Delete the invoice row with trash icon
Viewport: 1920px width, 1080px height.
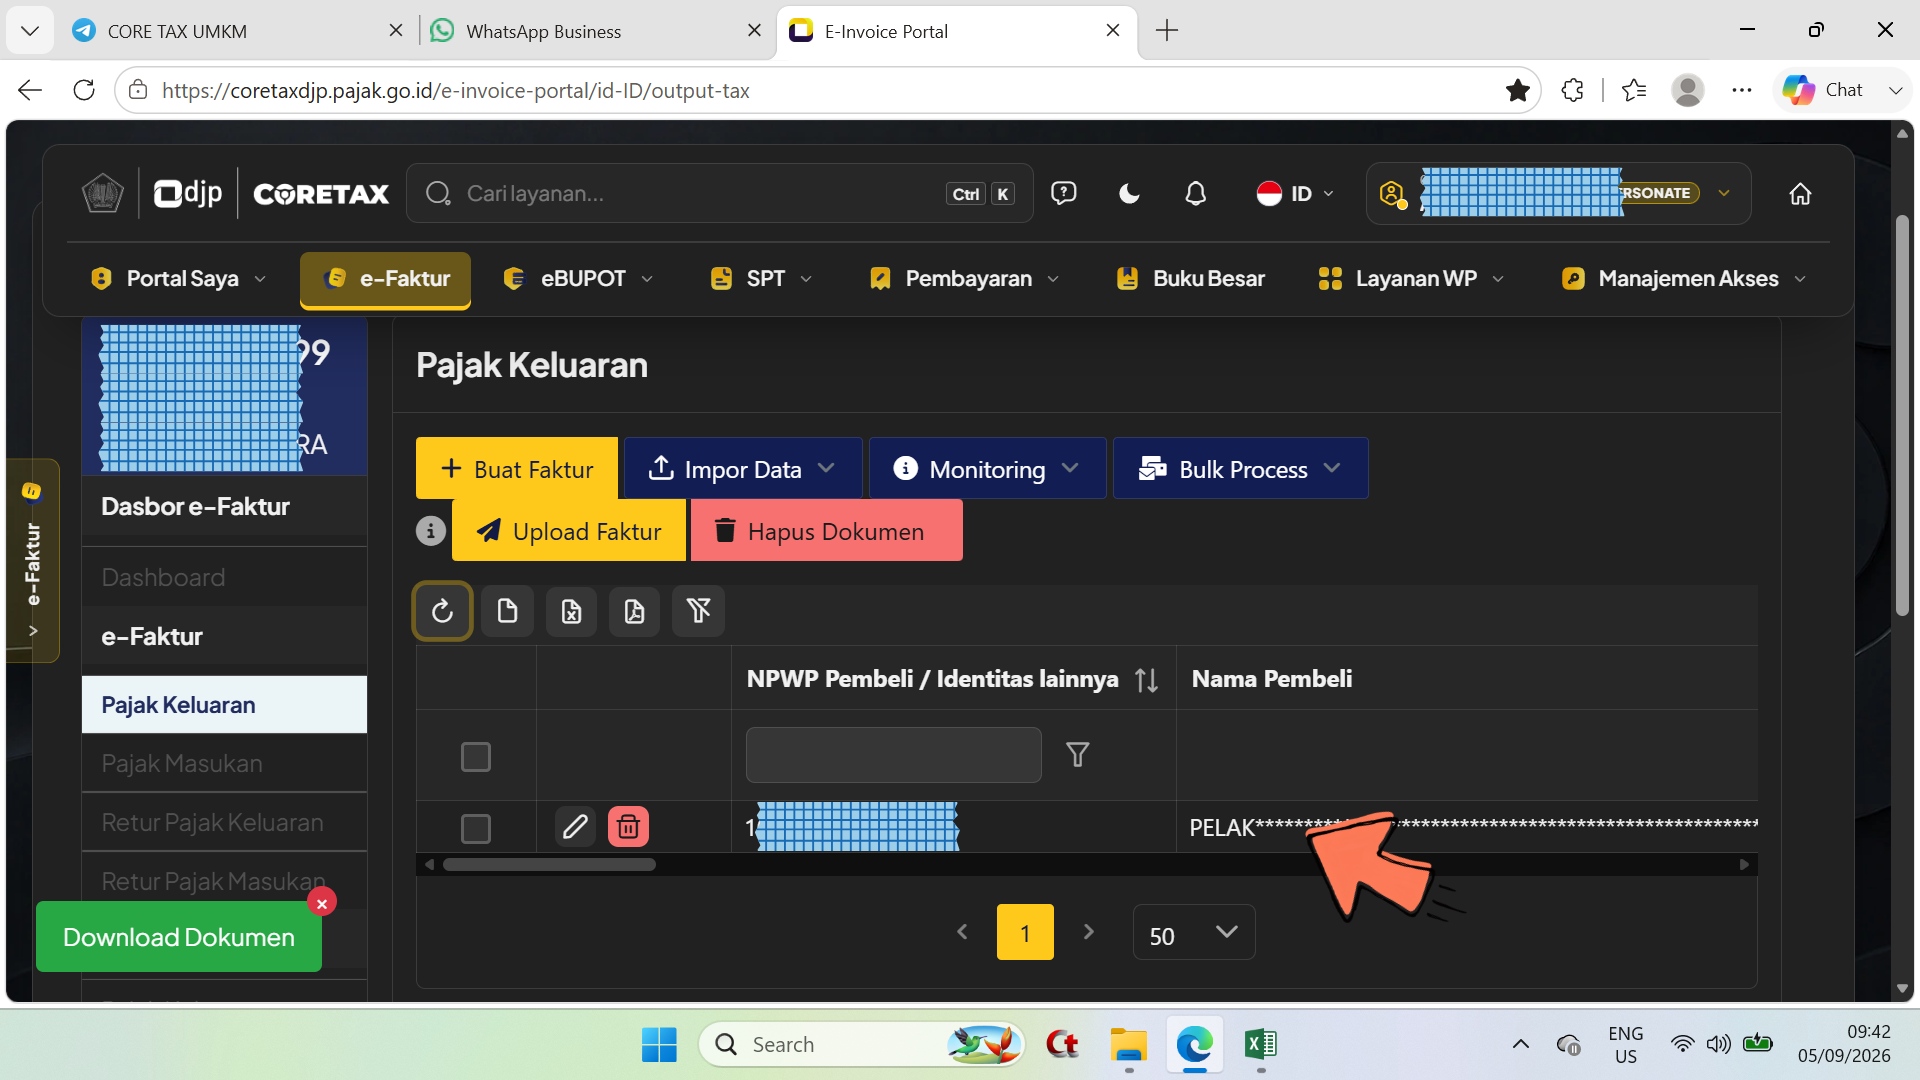pos(628,827)
